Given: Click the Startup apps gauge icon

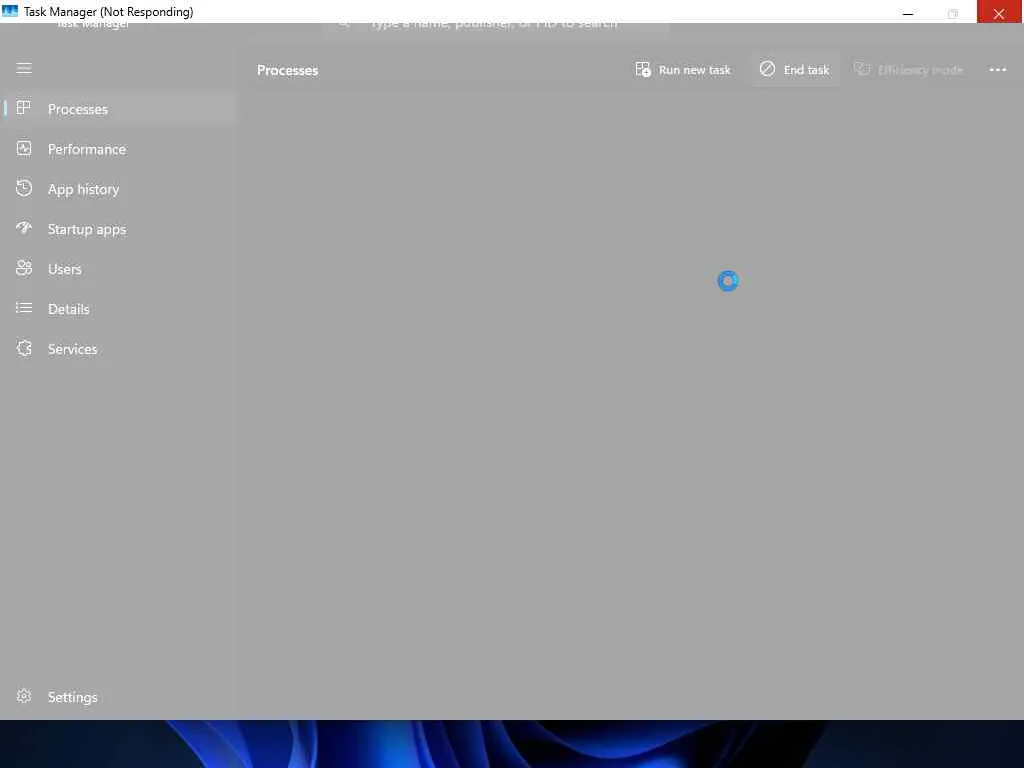Looking at the screenshot, I should click(24, 228).
